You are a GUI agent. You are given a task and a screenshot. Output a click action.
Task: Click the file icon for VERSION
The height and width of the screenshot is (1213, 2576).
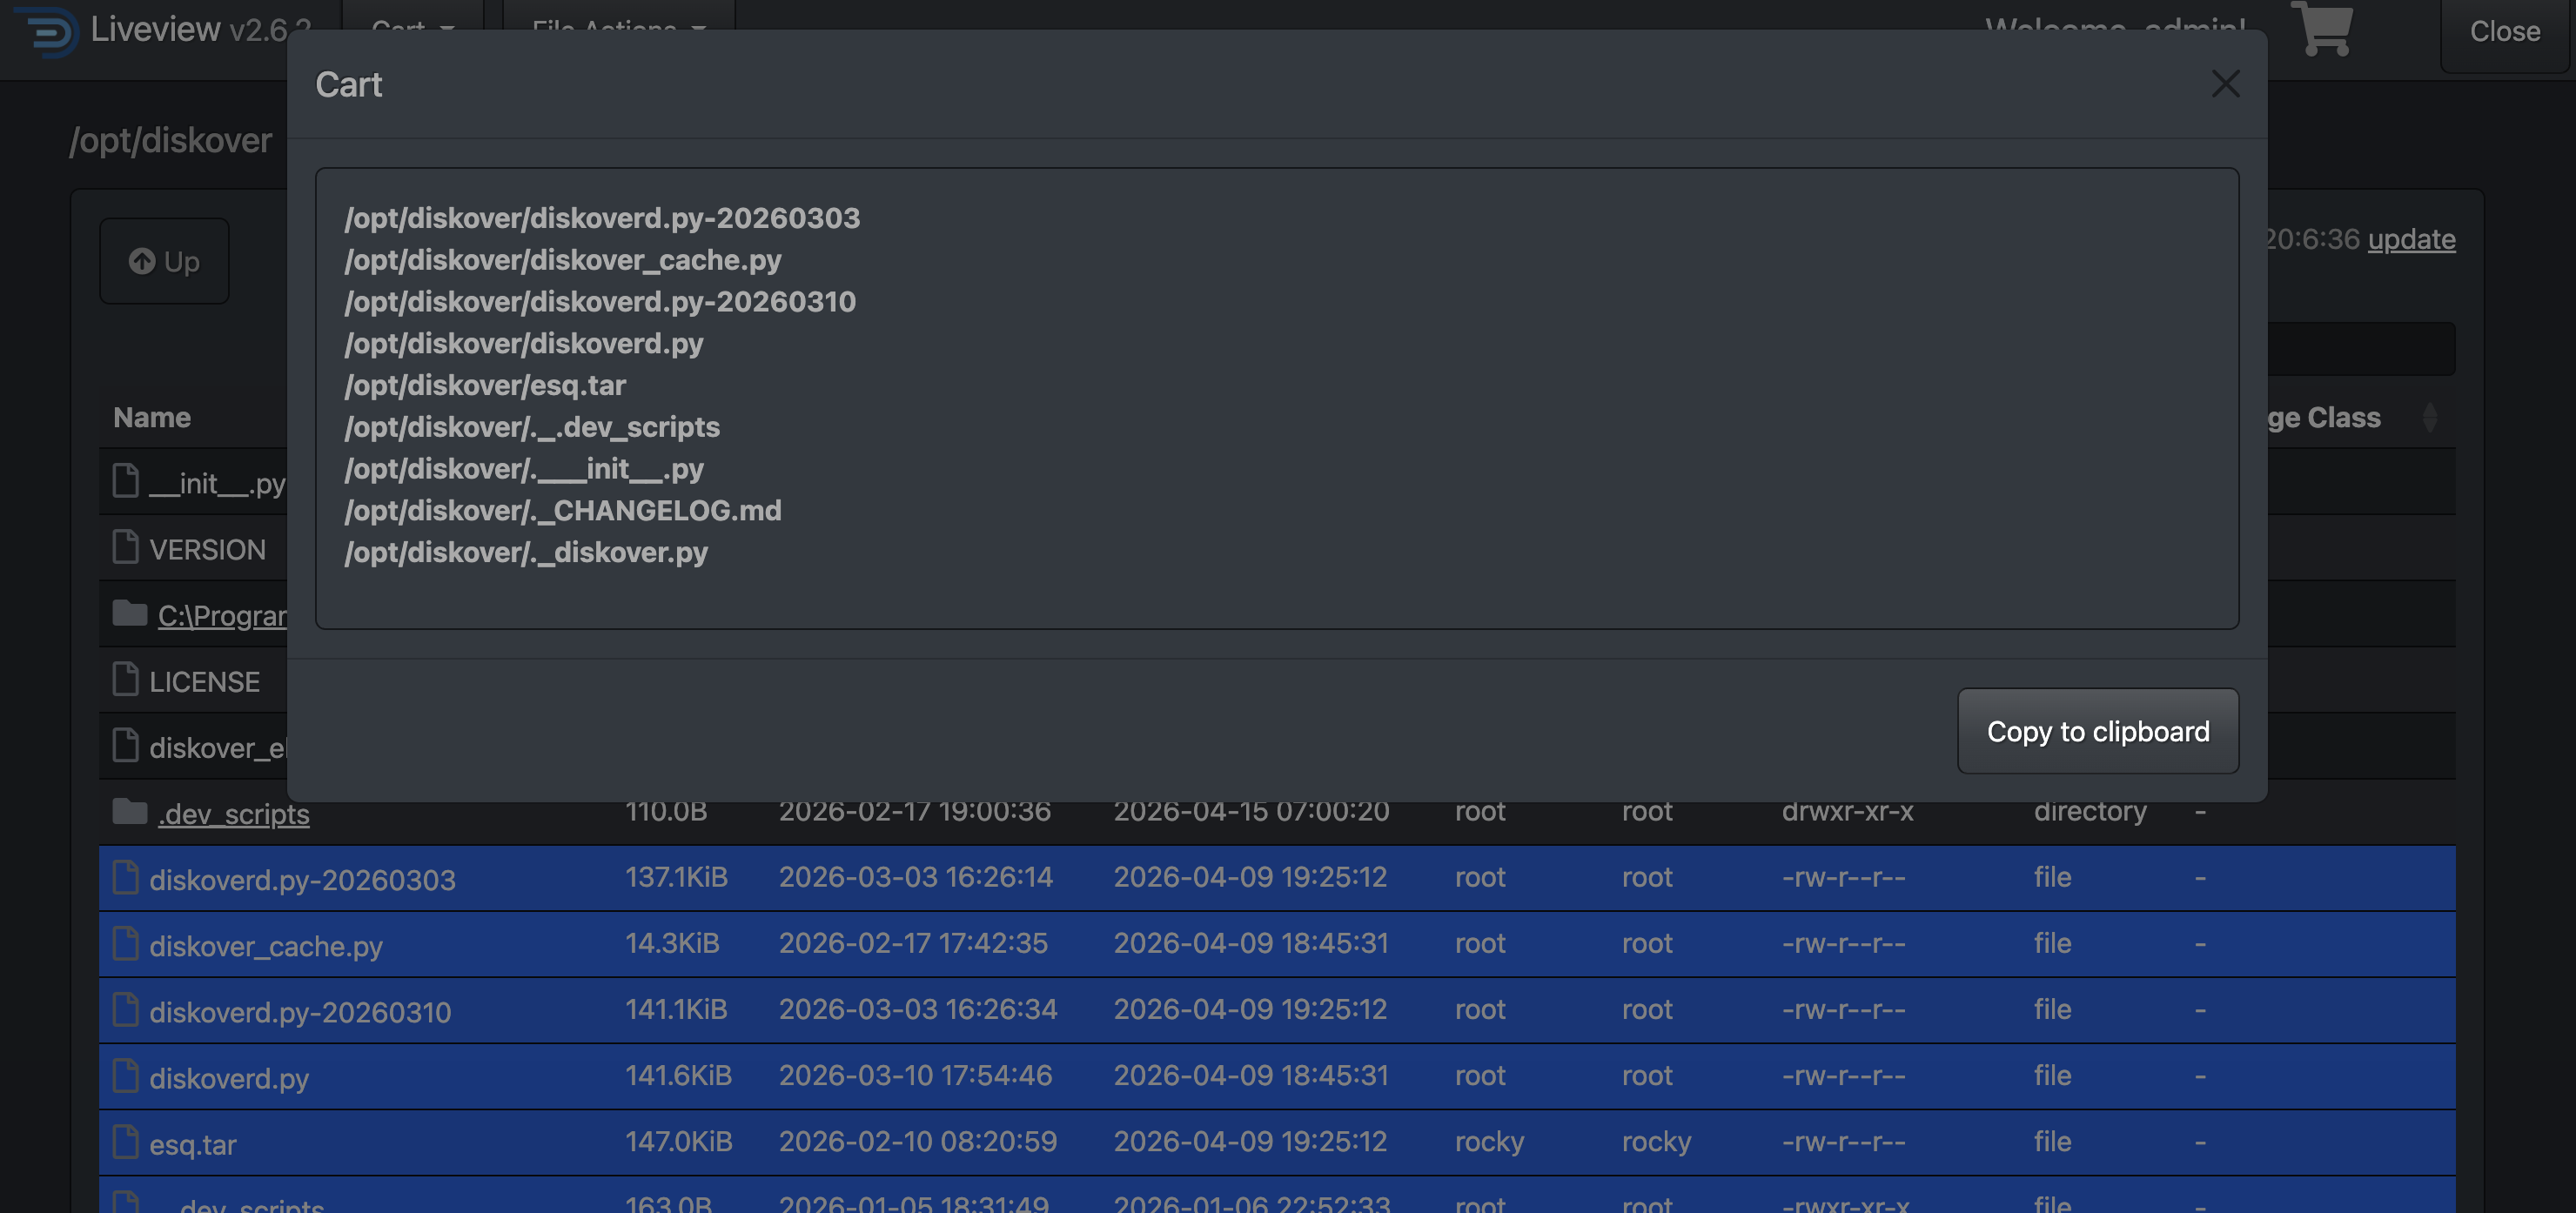click(125, 546)
